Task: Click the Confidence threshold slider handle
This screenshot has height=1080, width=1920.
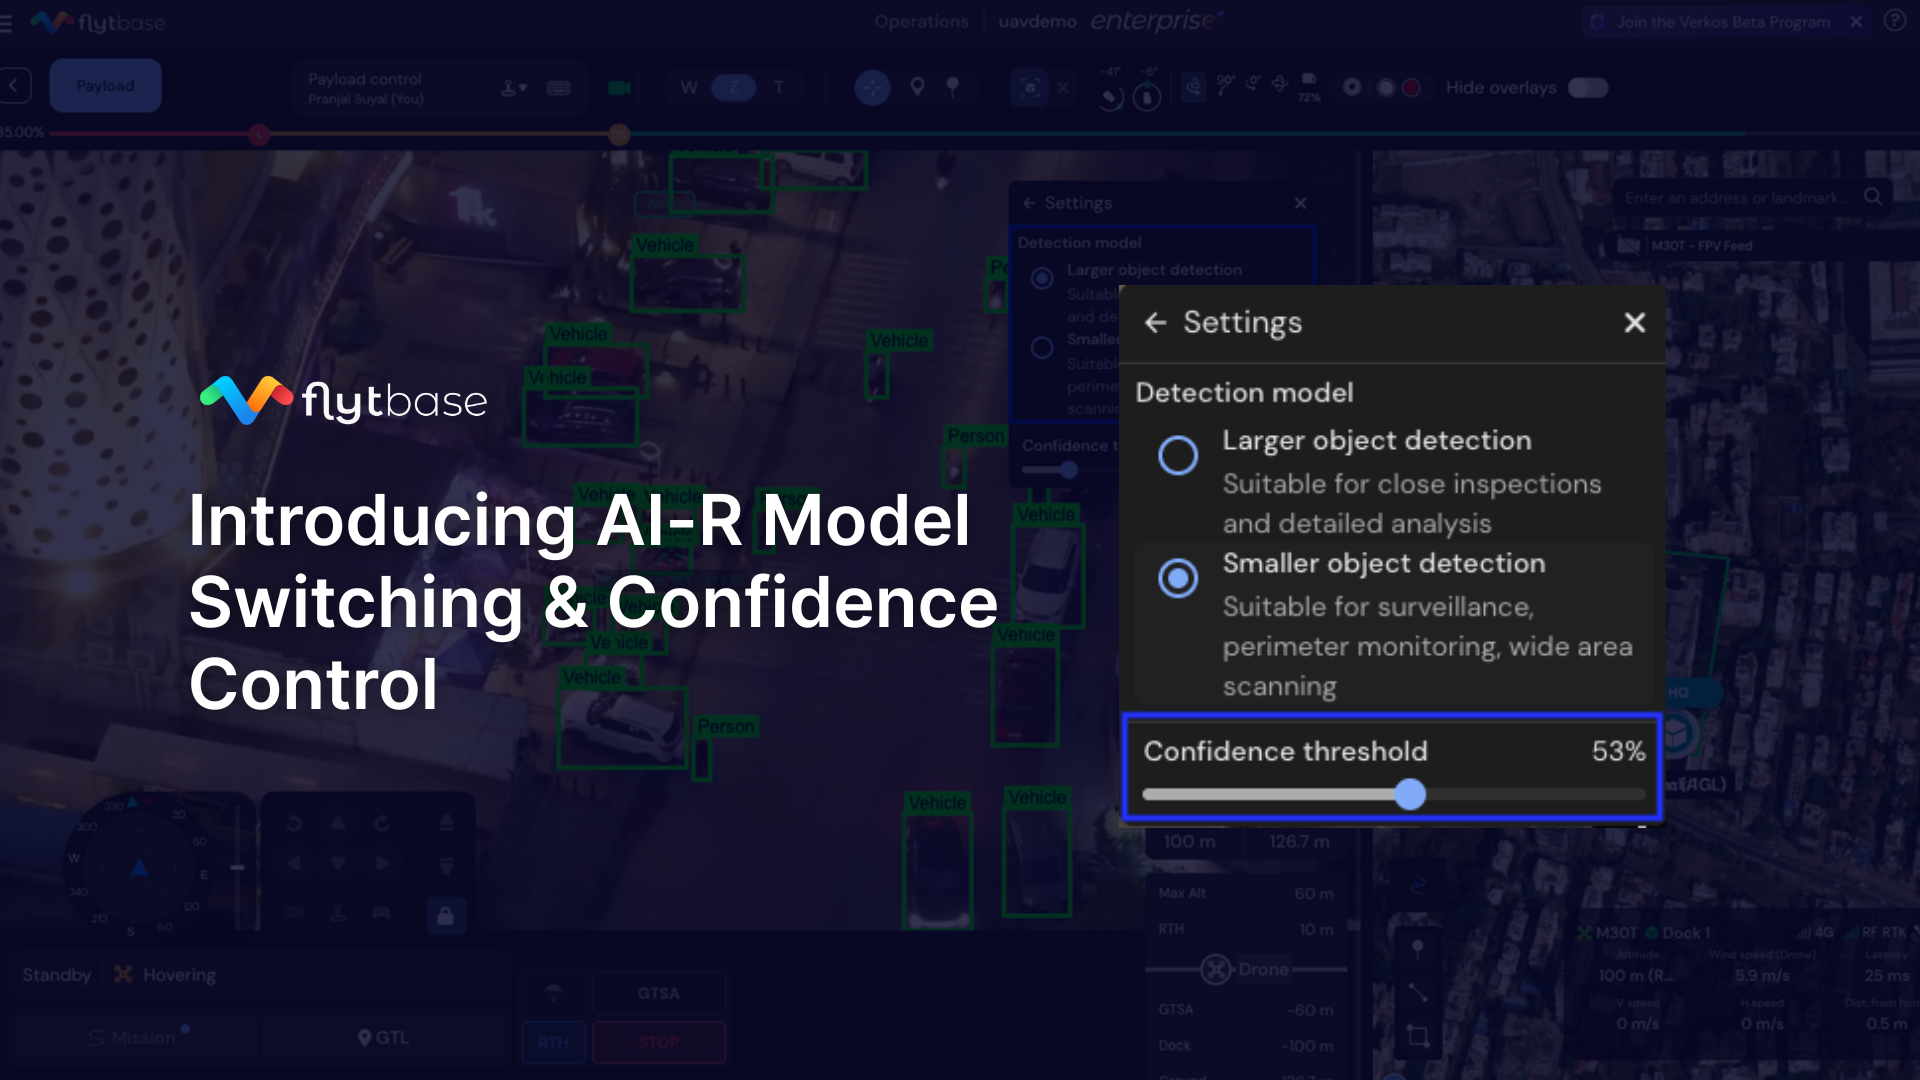Action: tap(1410, 795)
